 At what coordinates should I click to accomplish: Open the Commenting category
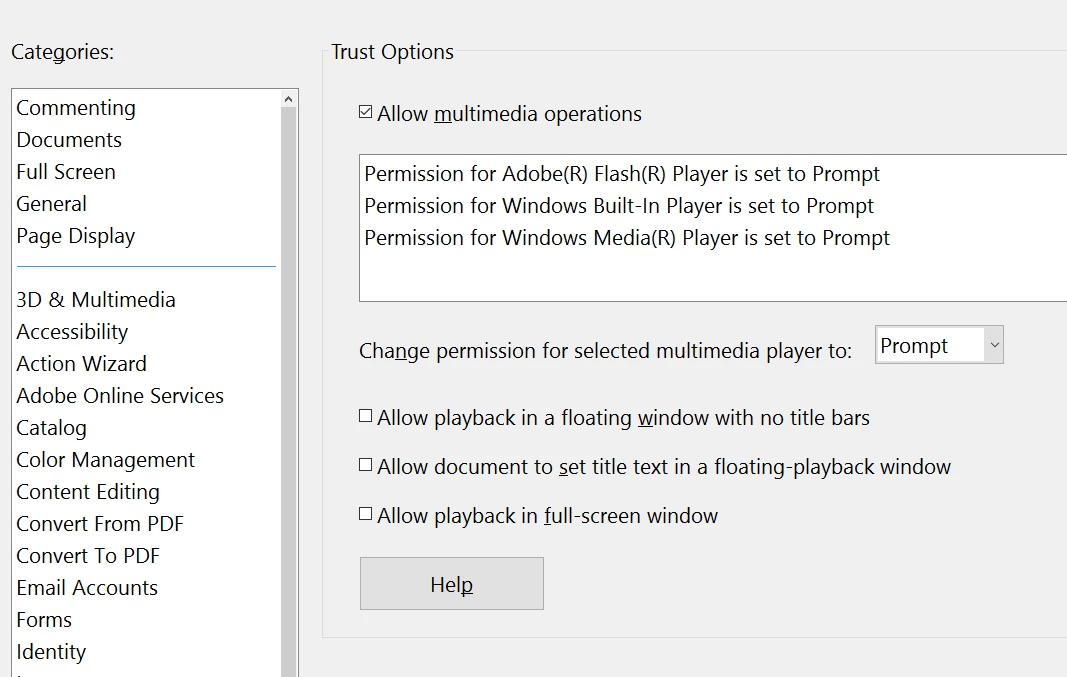[x=76, y=108]
